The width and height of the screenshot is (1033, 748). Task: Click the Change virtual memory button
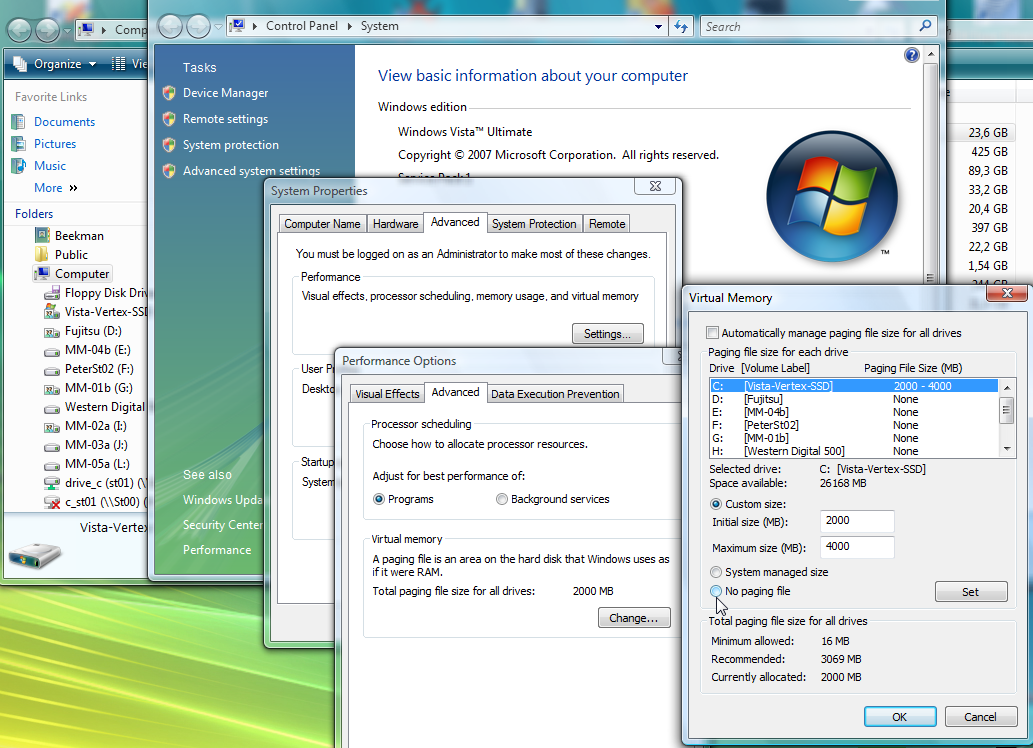coord(634,618)
